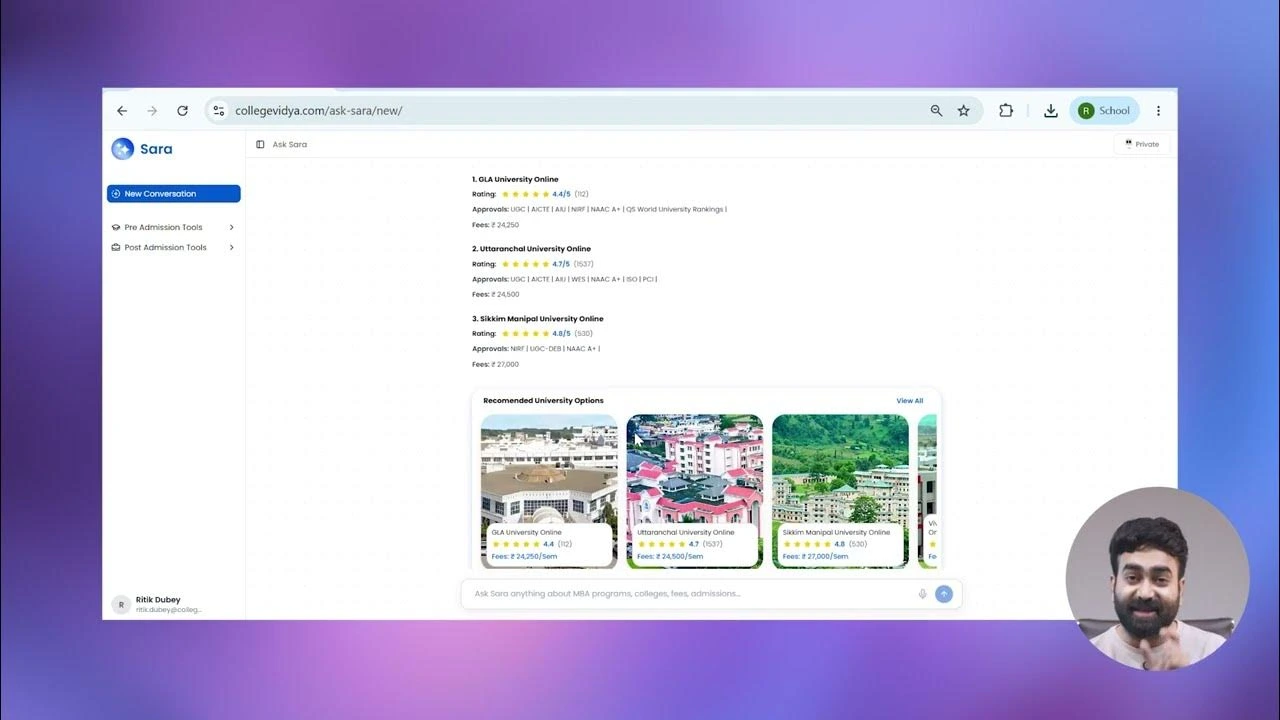Click the microphone icon in the chat box
The width and height of the screenshot is (1280, 720).
[x=922, y=594]
